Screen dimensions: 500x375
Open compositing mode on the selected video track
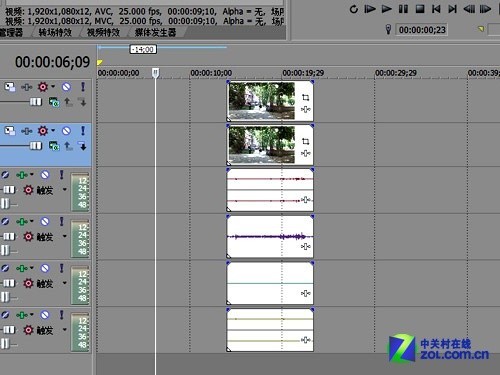(54, 146)
